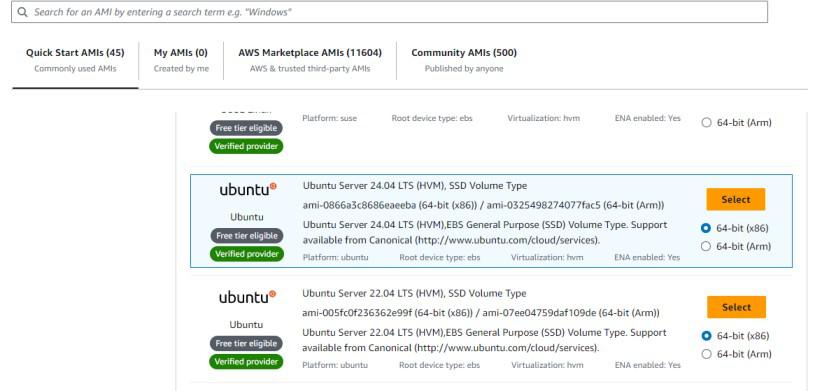Viewport: 822px width, 391px height.
Task: Click 'Virtualization: hvm' on Ubuntu 22.04
Action: click(547, 365)
